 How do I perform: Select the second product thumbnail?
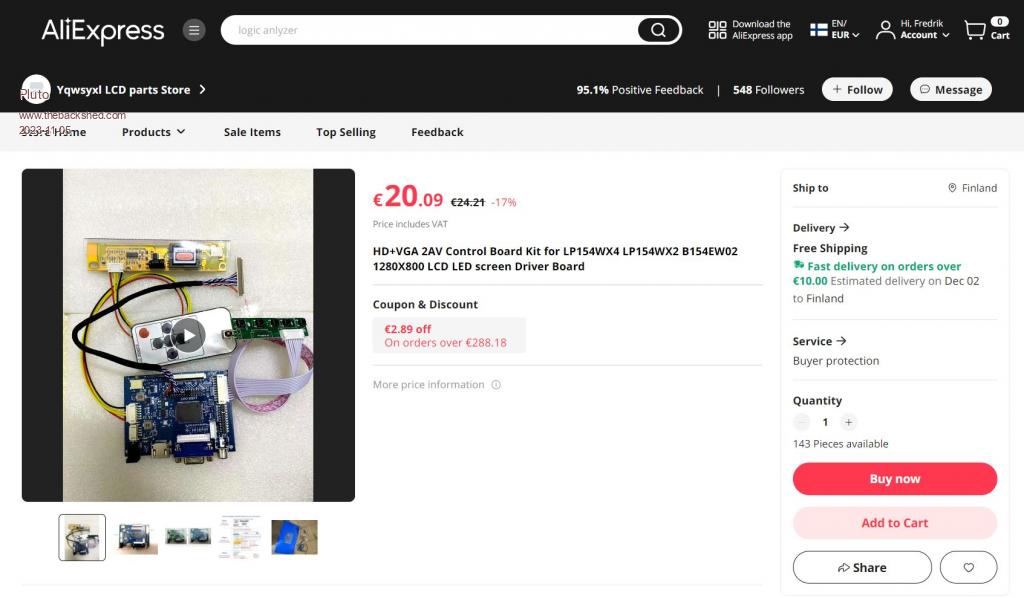[x=135, y=537]
